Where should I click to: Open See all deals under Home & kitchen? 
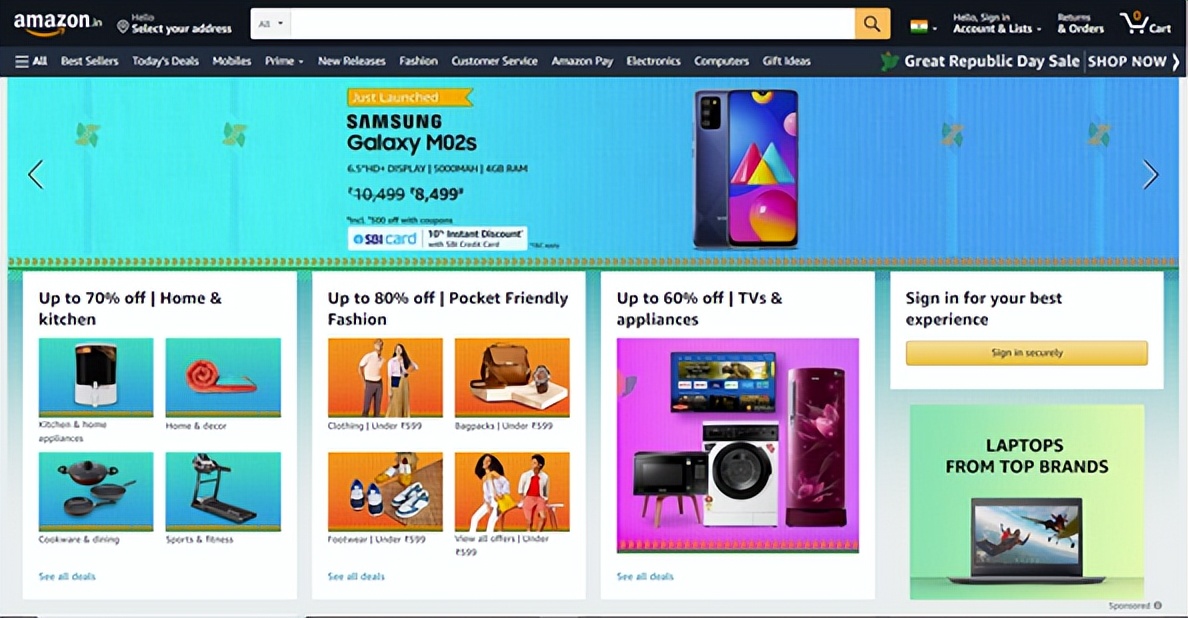pyautogui.click(x=67, y=576)
